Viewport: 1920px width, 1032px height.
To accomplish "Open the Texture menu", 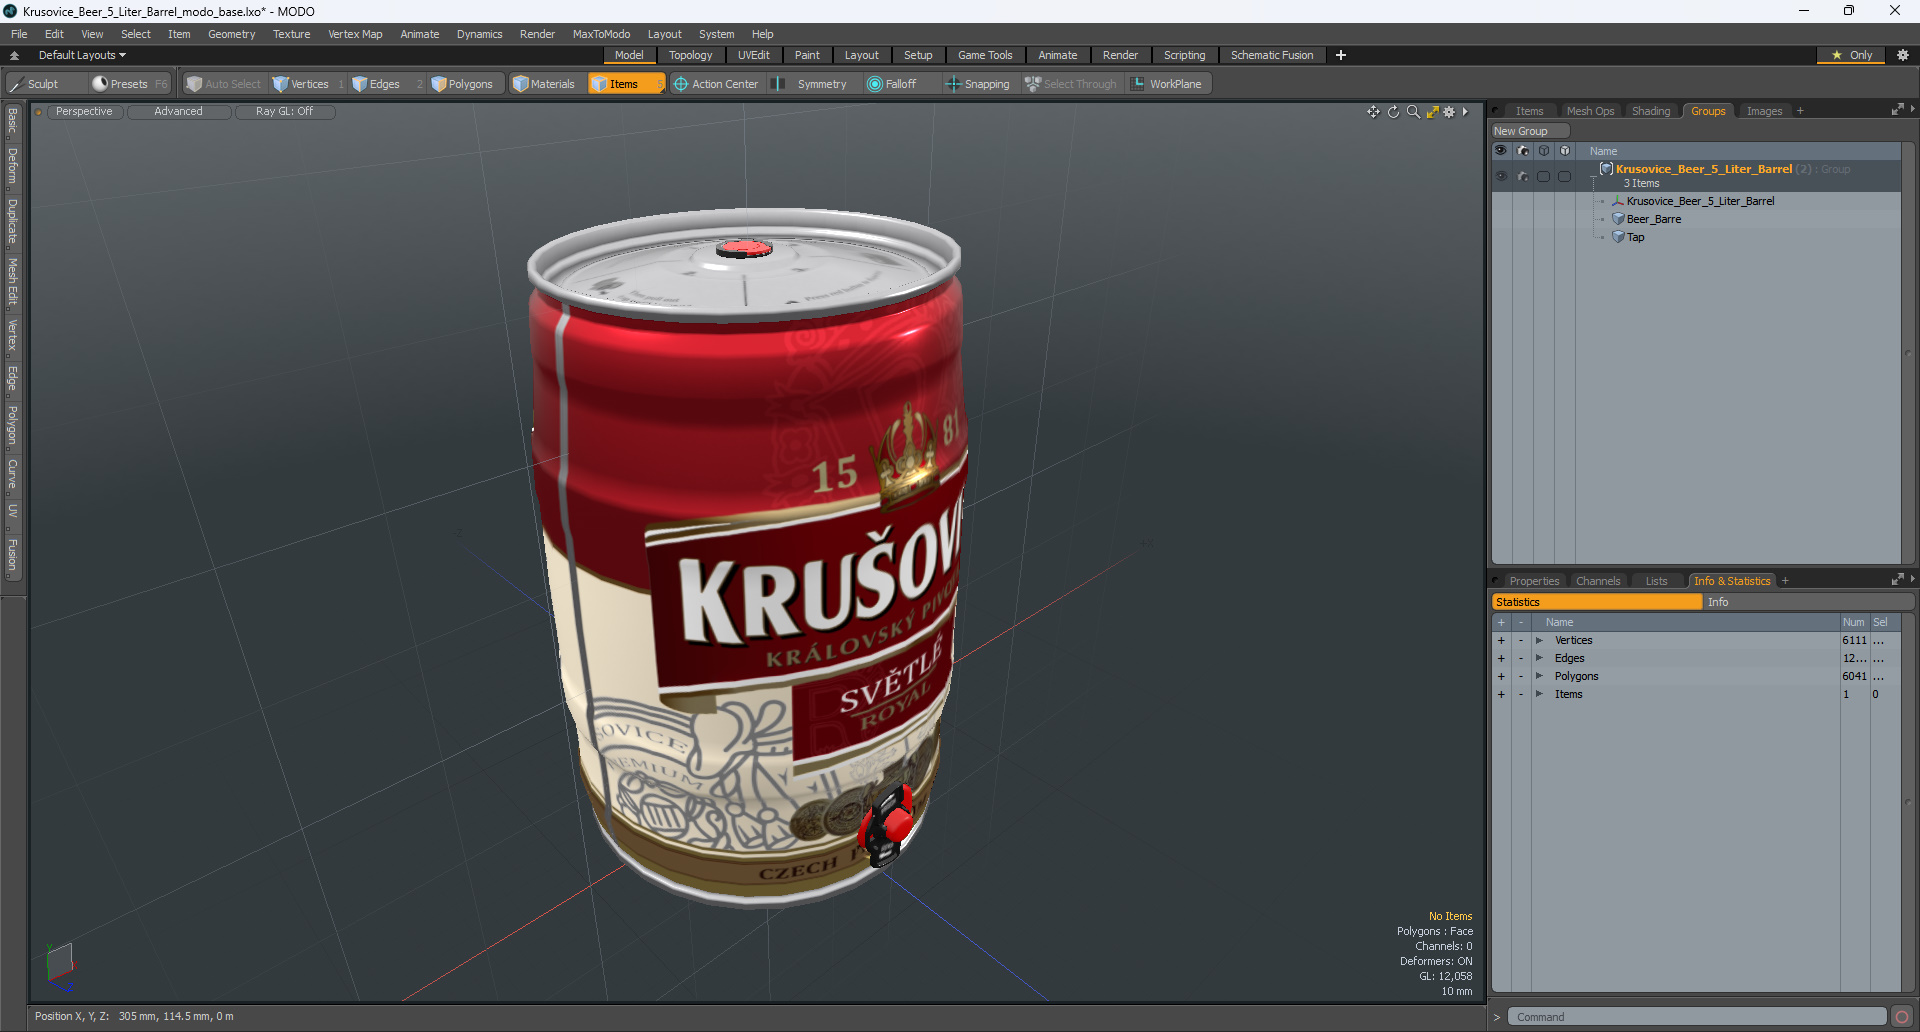I will (291, 34).
